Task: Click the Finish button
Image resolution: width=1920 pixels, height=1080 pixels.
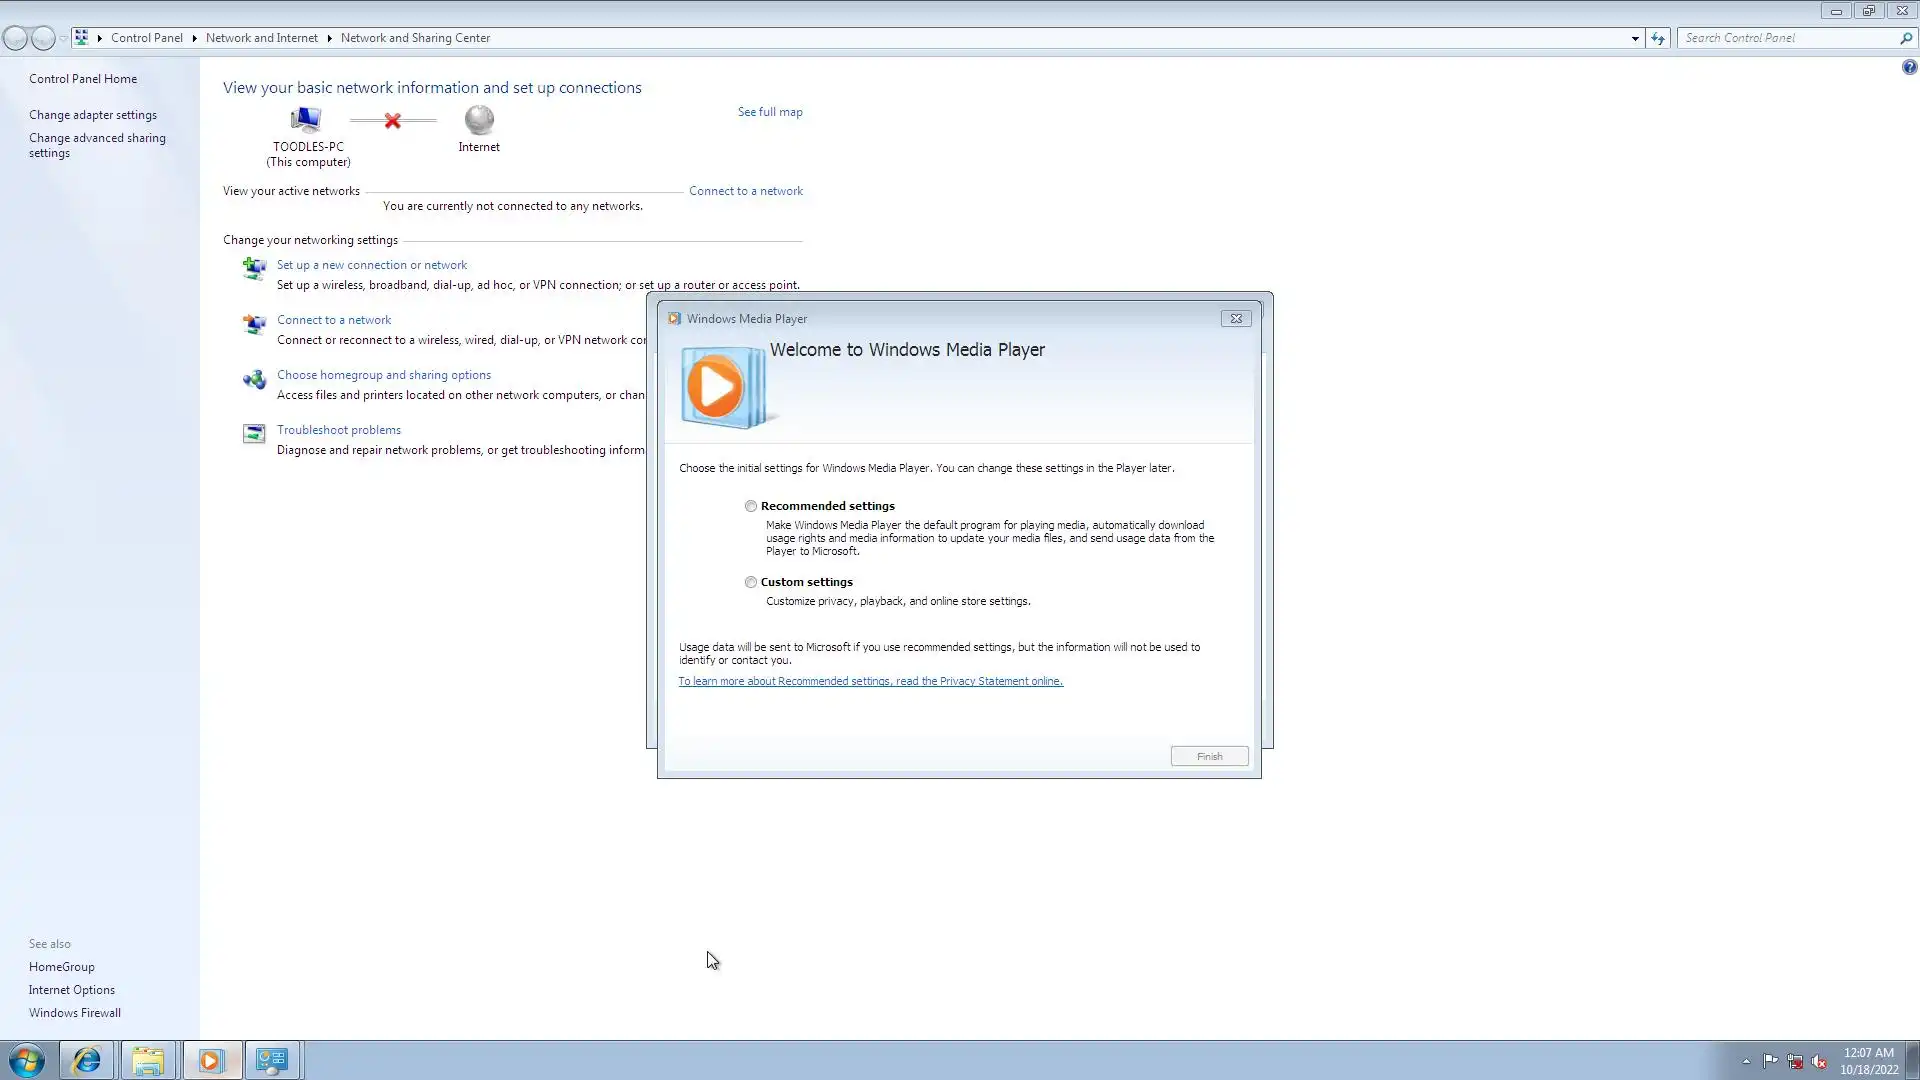Action: click(x=1209, y=756)
